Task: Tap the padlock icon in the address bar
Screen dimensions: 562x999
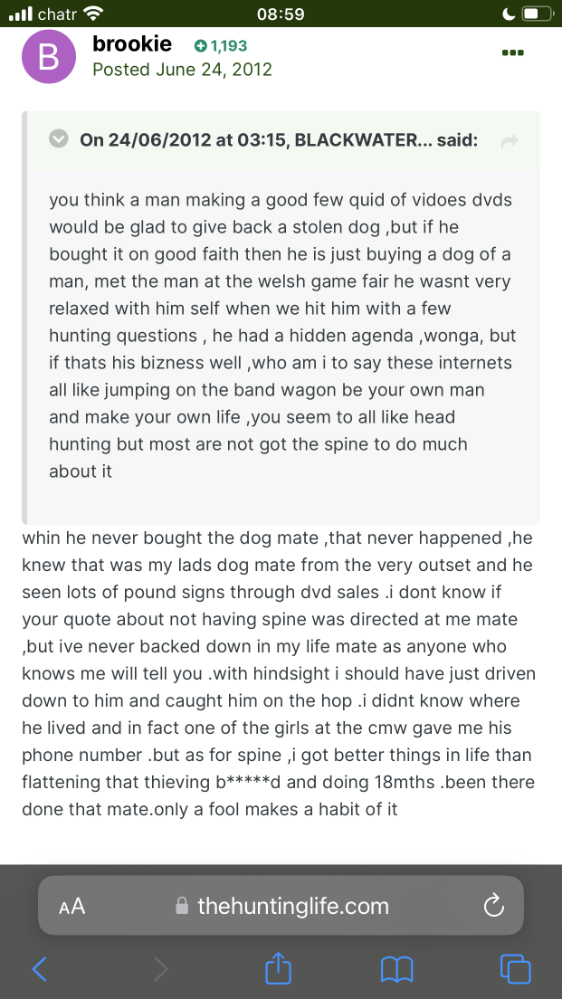Action: pos(182,905)
